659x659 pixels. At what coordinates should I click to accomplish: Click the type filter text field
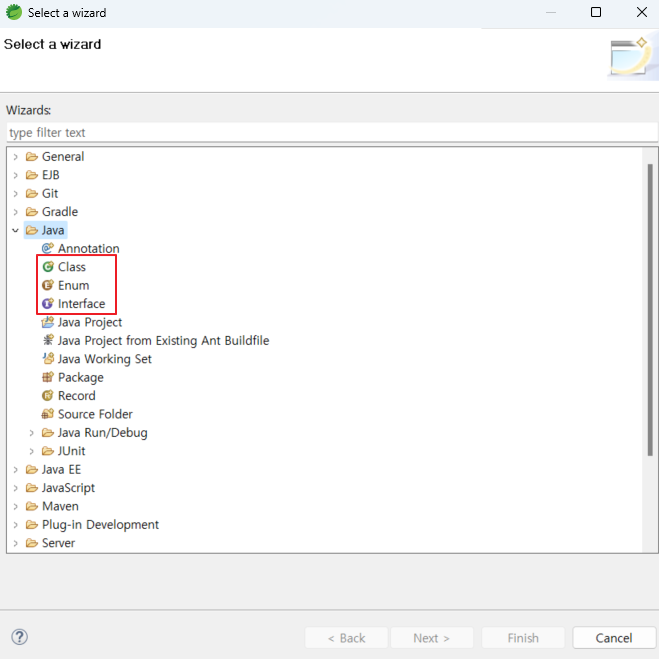tap(332, 133)
